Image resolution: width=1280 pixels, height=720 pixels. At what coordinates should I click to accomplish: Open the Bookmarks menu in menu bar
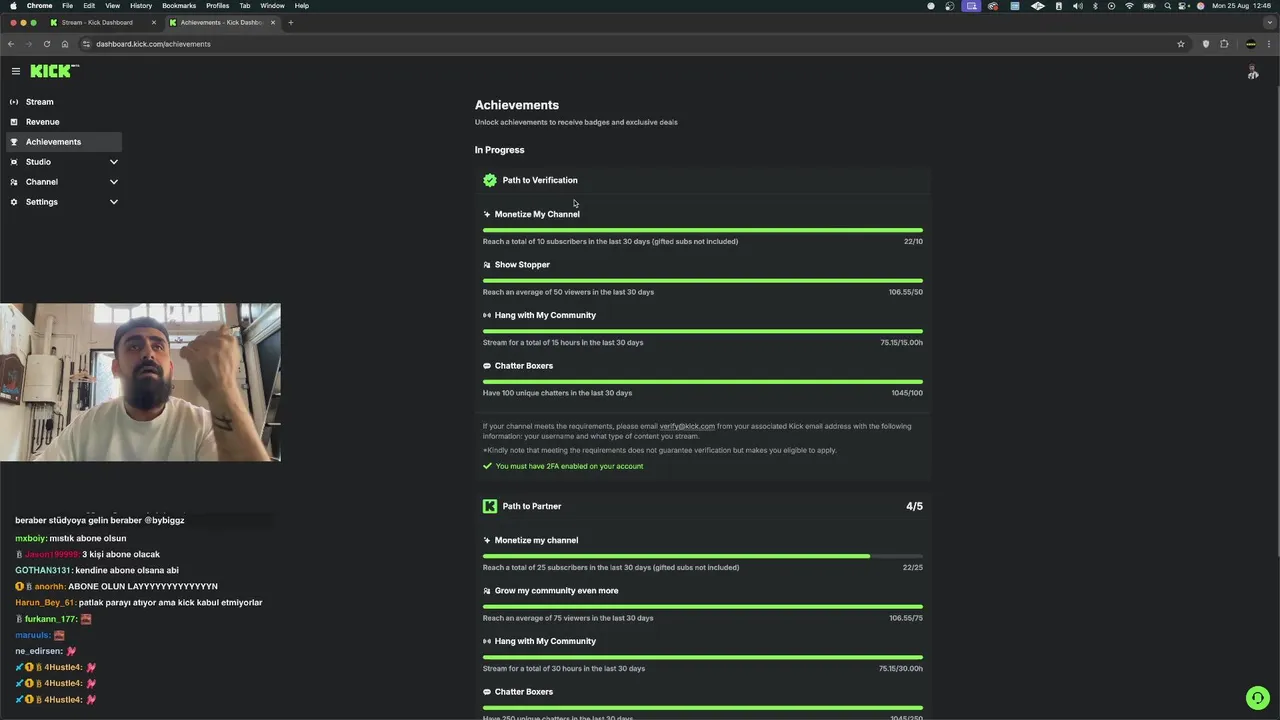click(179, 6)
